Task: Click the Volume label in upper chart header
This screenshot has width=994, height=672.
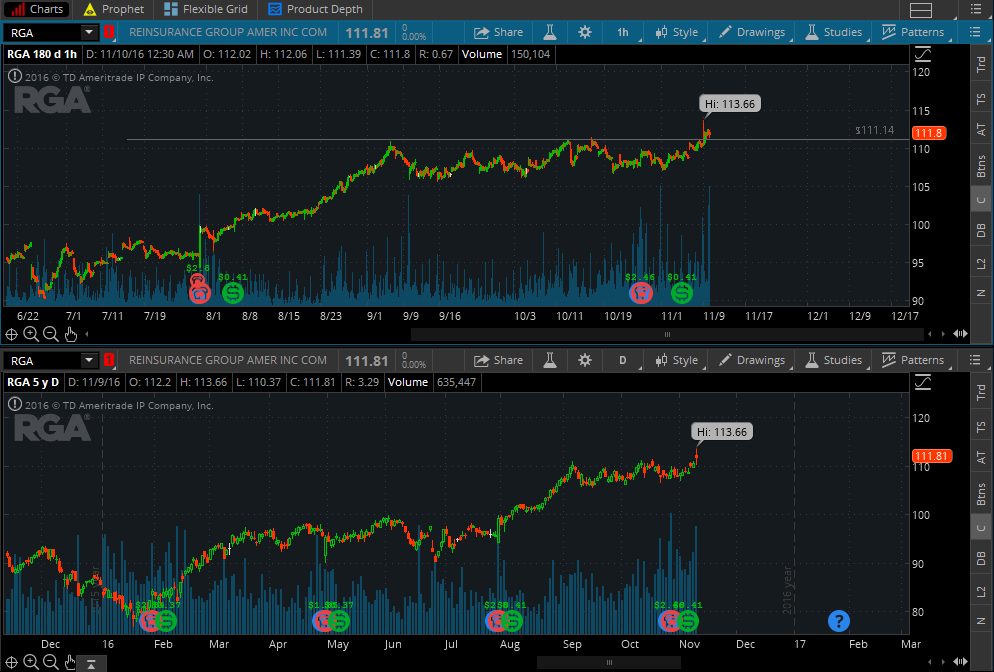Action: tap(482, 54)
